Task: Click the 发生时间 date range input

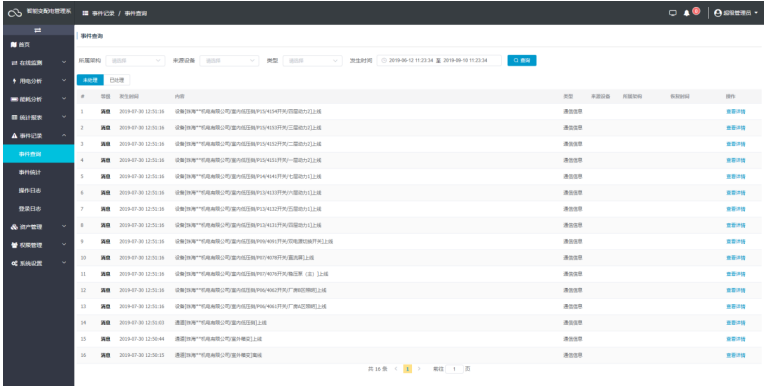Action: 439,61
